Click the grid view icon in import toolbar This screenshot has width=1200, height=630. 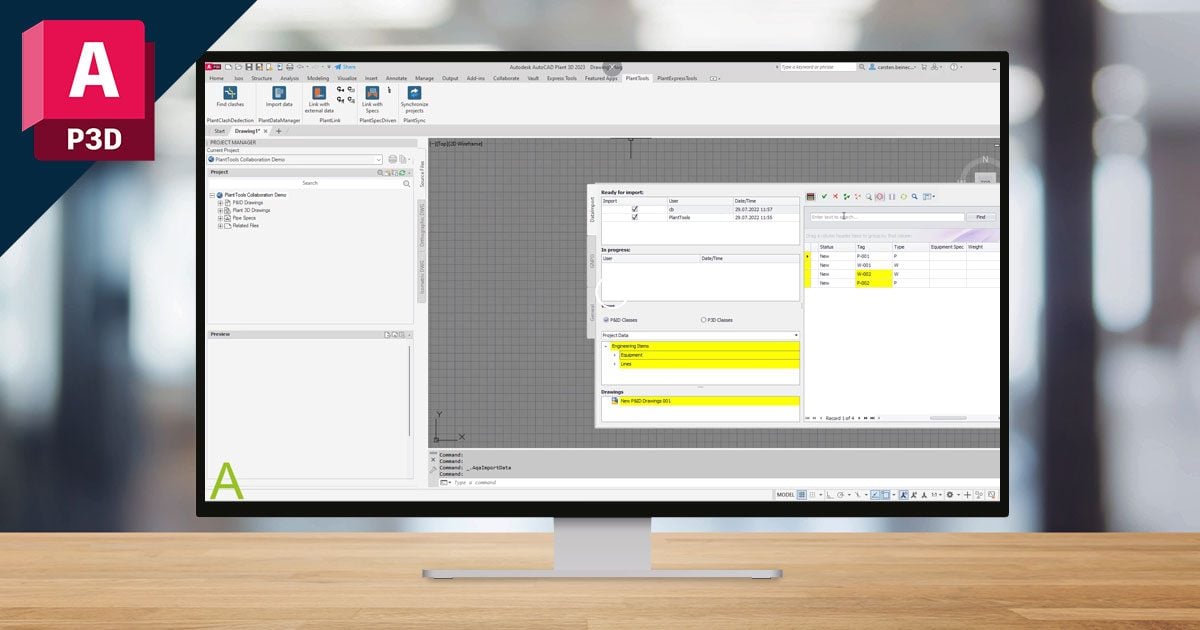[x=811, y=197]
